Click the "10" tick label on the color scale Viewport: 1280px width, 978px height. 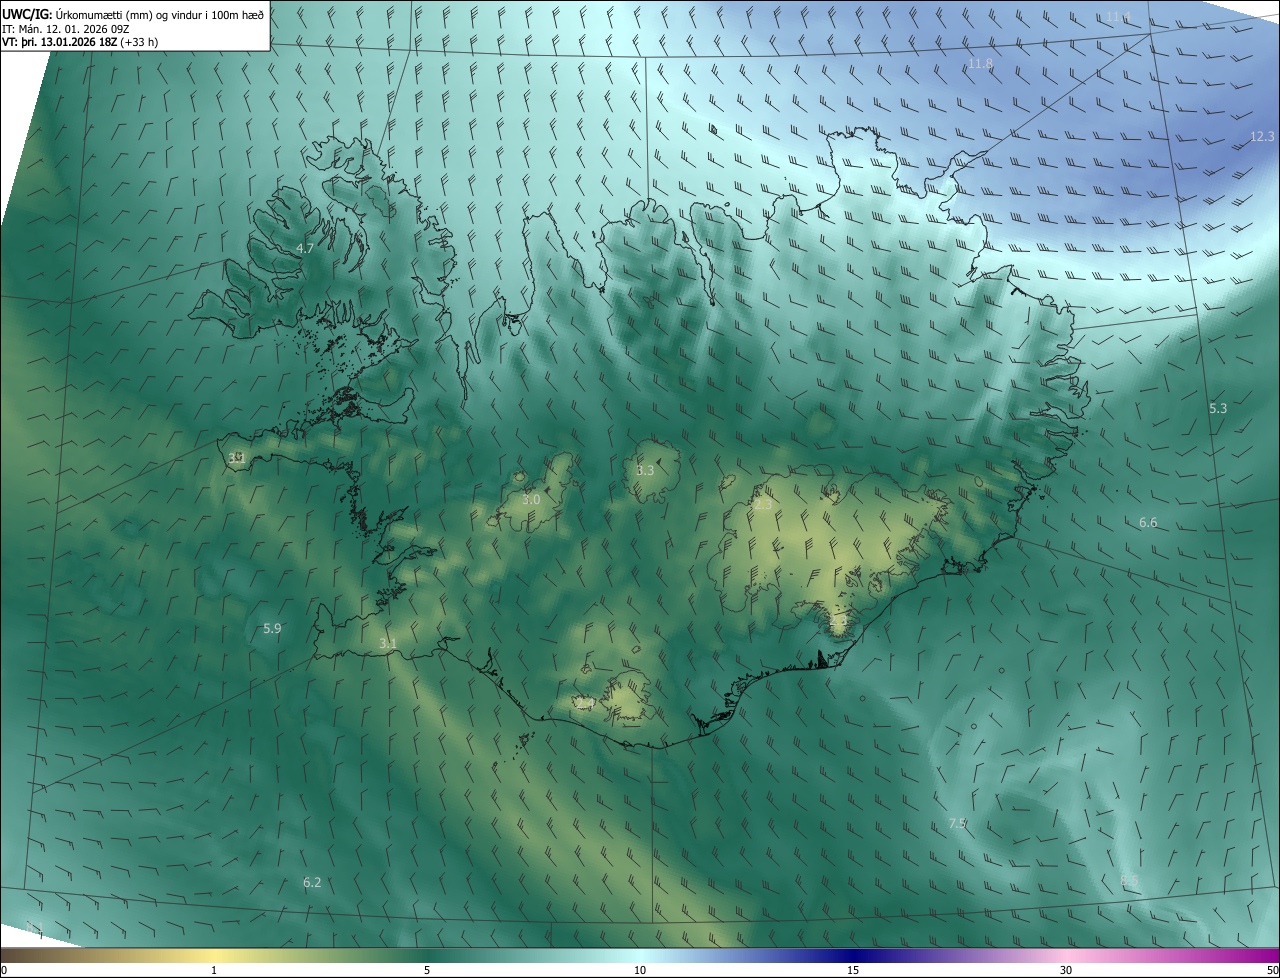pos(640,970)
